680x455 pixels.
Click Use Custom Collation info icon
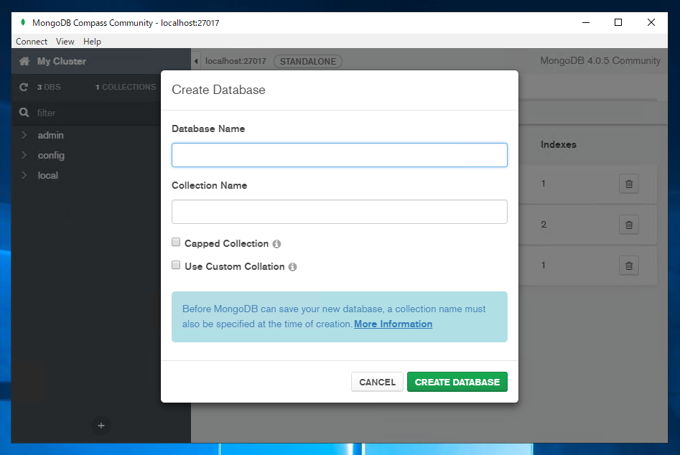coord(293,267)
